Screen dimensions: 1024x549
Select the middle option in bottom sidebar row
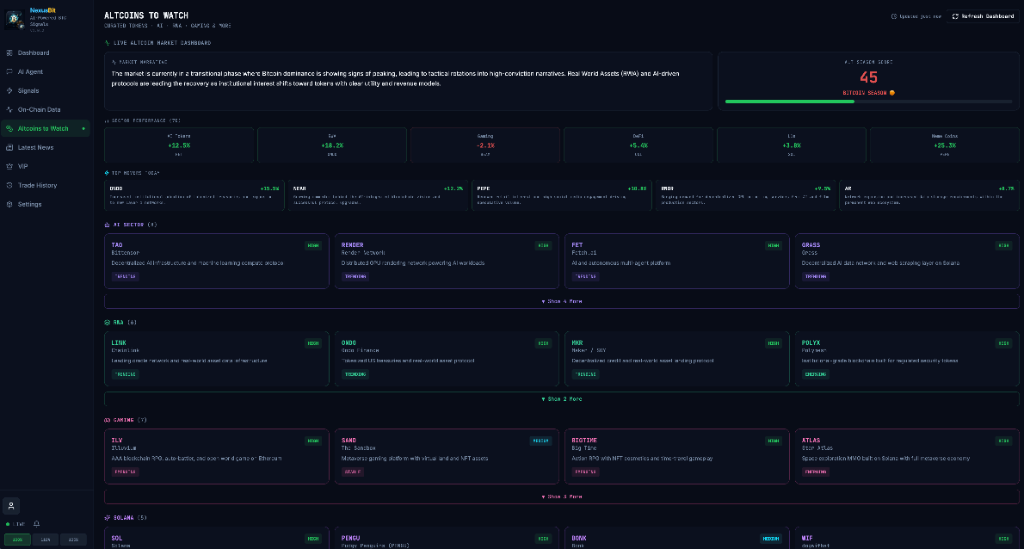46,540
